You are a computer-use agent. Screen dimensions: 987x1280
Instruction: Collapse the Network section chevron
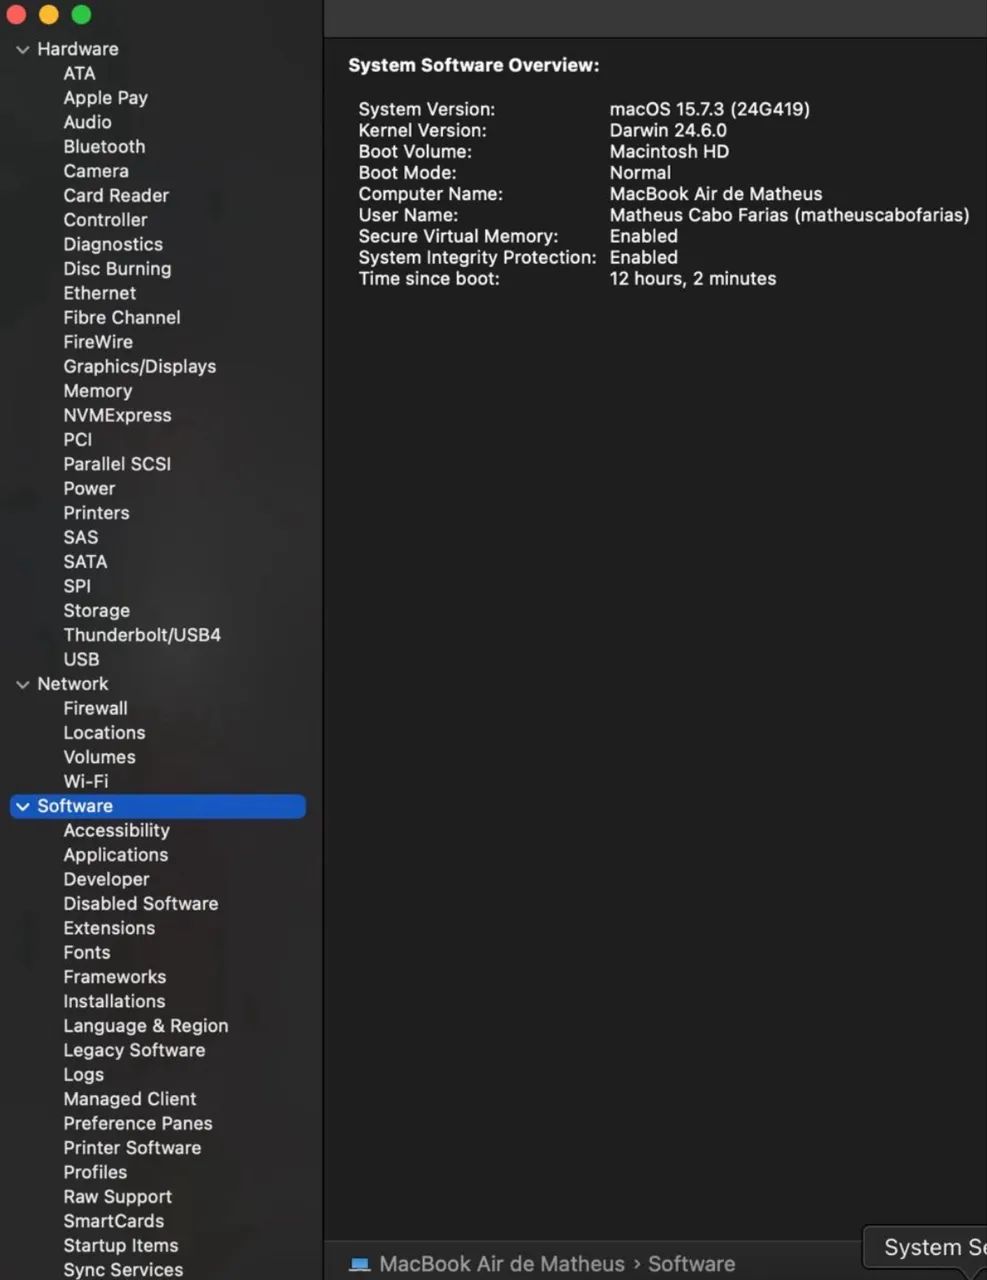23,684
